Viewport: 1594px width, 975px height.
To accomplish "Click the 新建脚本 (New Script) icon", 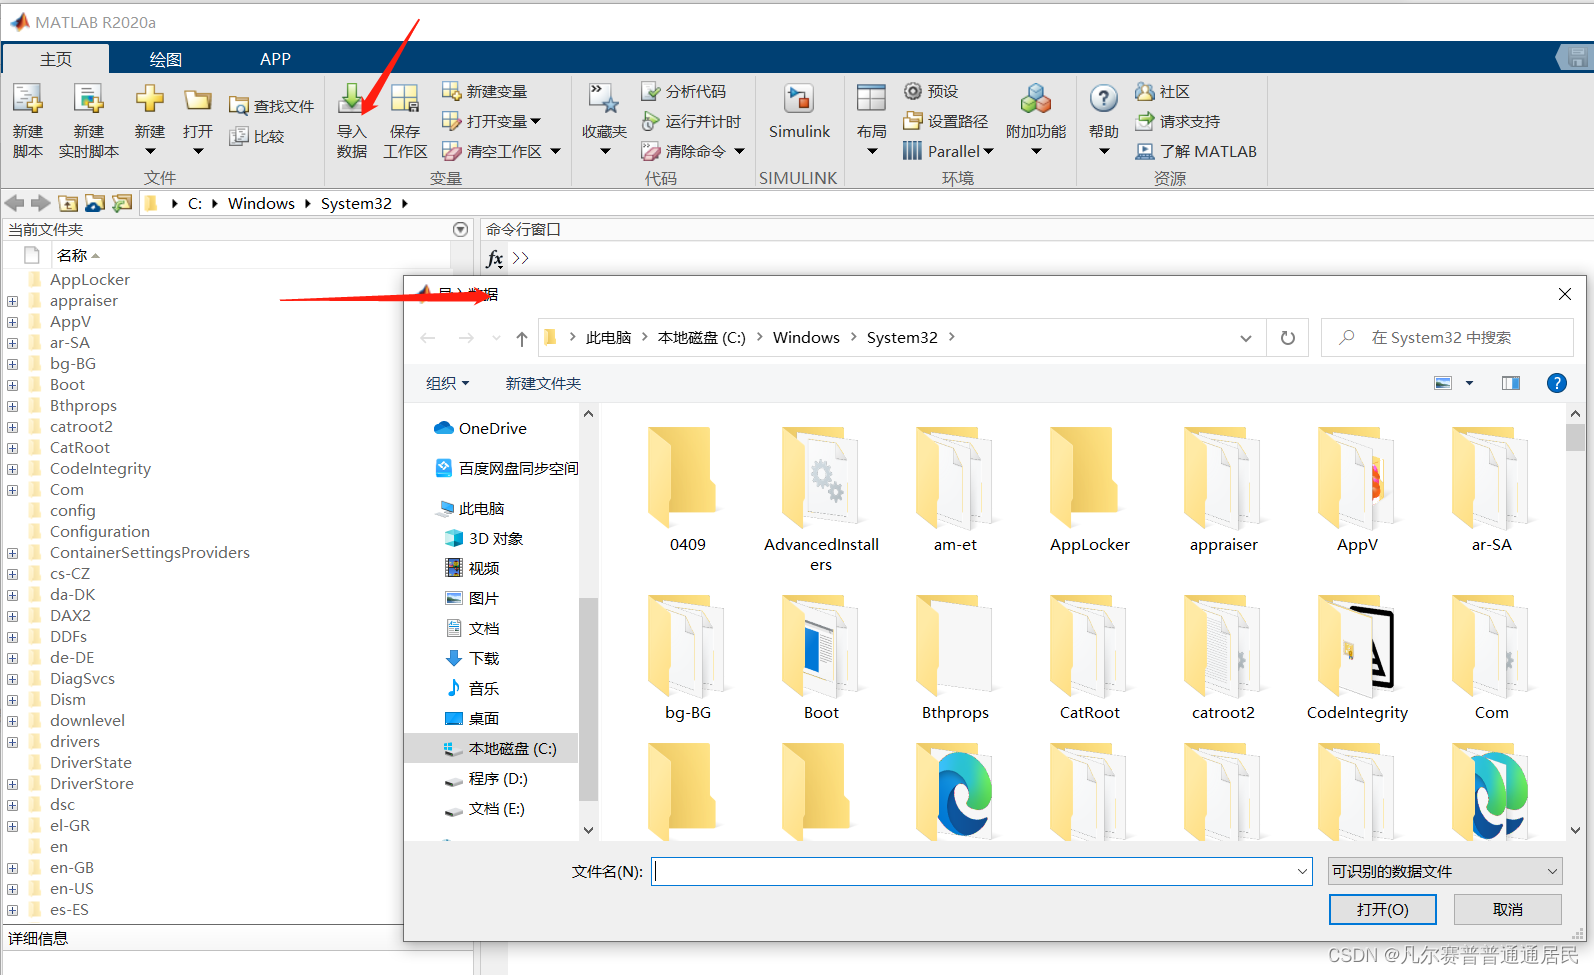I will [x=28, y=99].
